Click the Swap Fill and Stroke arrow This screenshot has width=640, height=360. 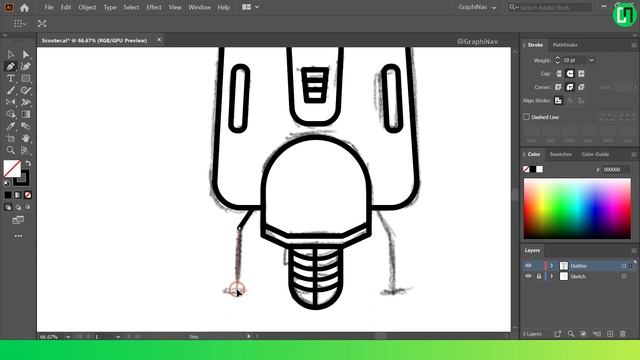point(28,163)
